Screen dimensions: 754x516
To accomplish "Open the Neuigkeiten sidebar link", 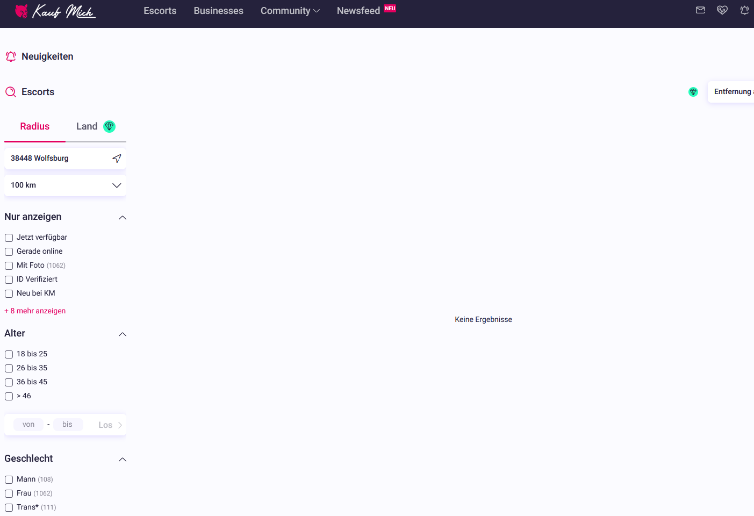I will (47, 57).
